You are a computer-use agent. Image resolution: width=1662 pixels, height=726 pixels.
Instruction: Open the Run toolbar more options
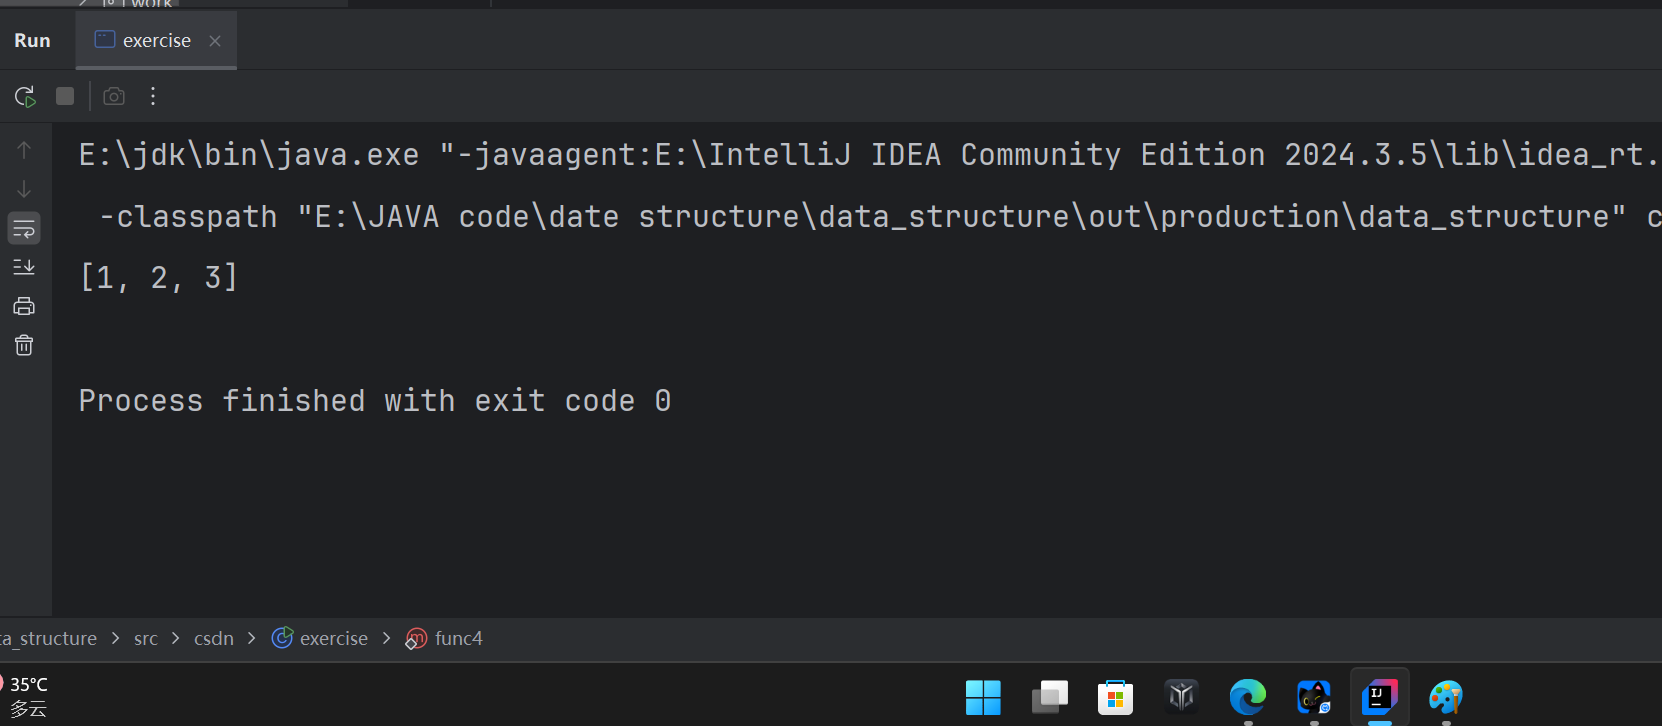(x=153, y=96)
